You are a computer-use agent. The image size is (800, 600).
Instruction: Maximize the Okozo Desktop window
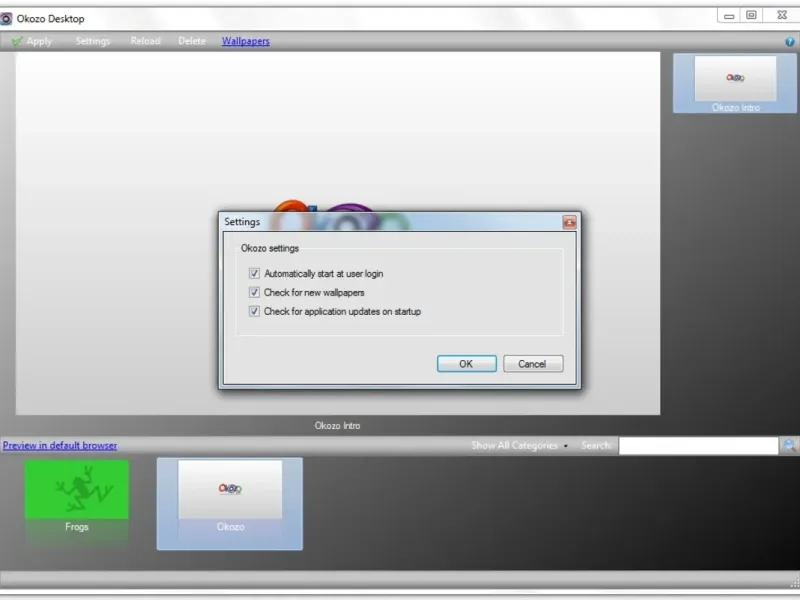pyautogui.click(x=751, y=15)
